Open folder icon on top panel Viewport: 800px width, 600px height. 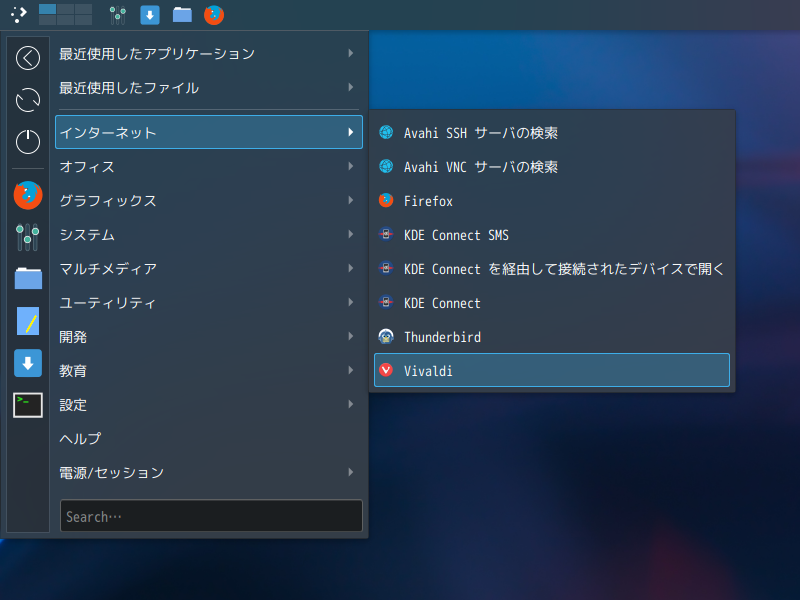pyautogui.click(x=182, y=15)
